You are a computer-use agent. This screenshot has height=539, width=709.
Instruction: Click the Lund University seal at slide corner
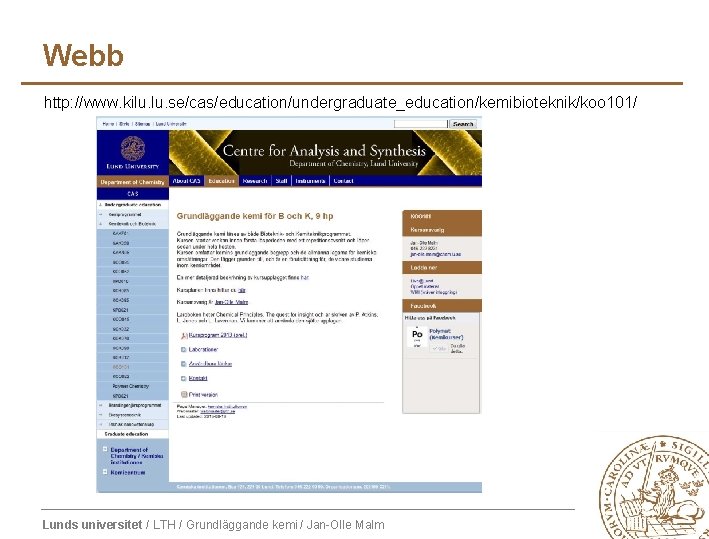(654, 487)
